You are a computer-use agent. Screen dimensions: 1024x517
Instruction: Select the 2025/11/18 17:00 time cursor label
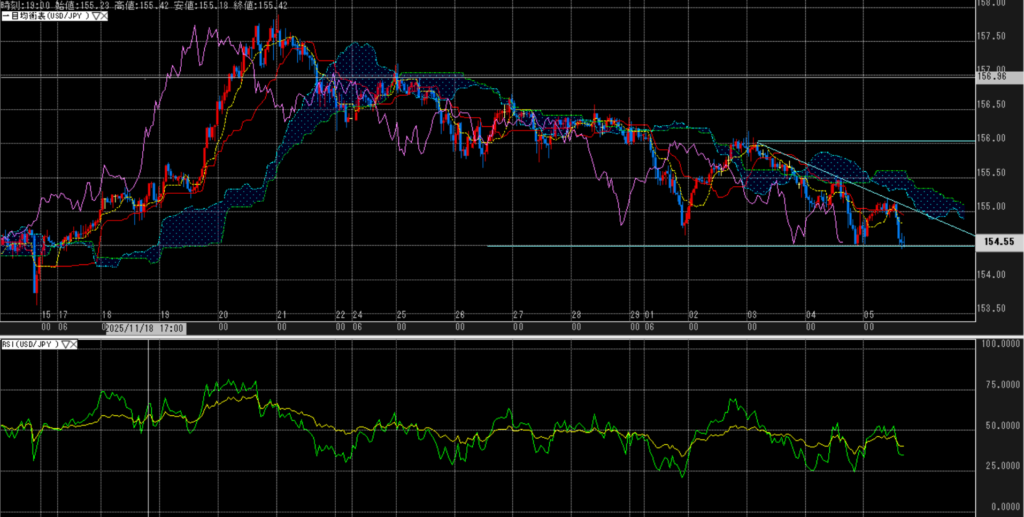click(145, 327)
